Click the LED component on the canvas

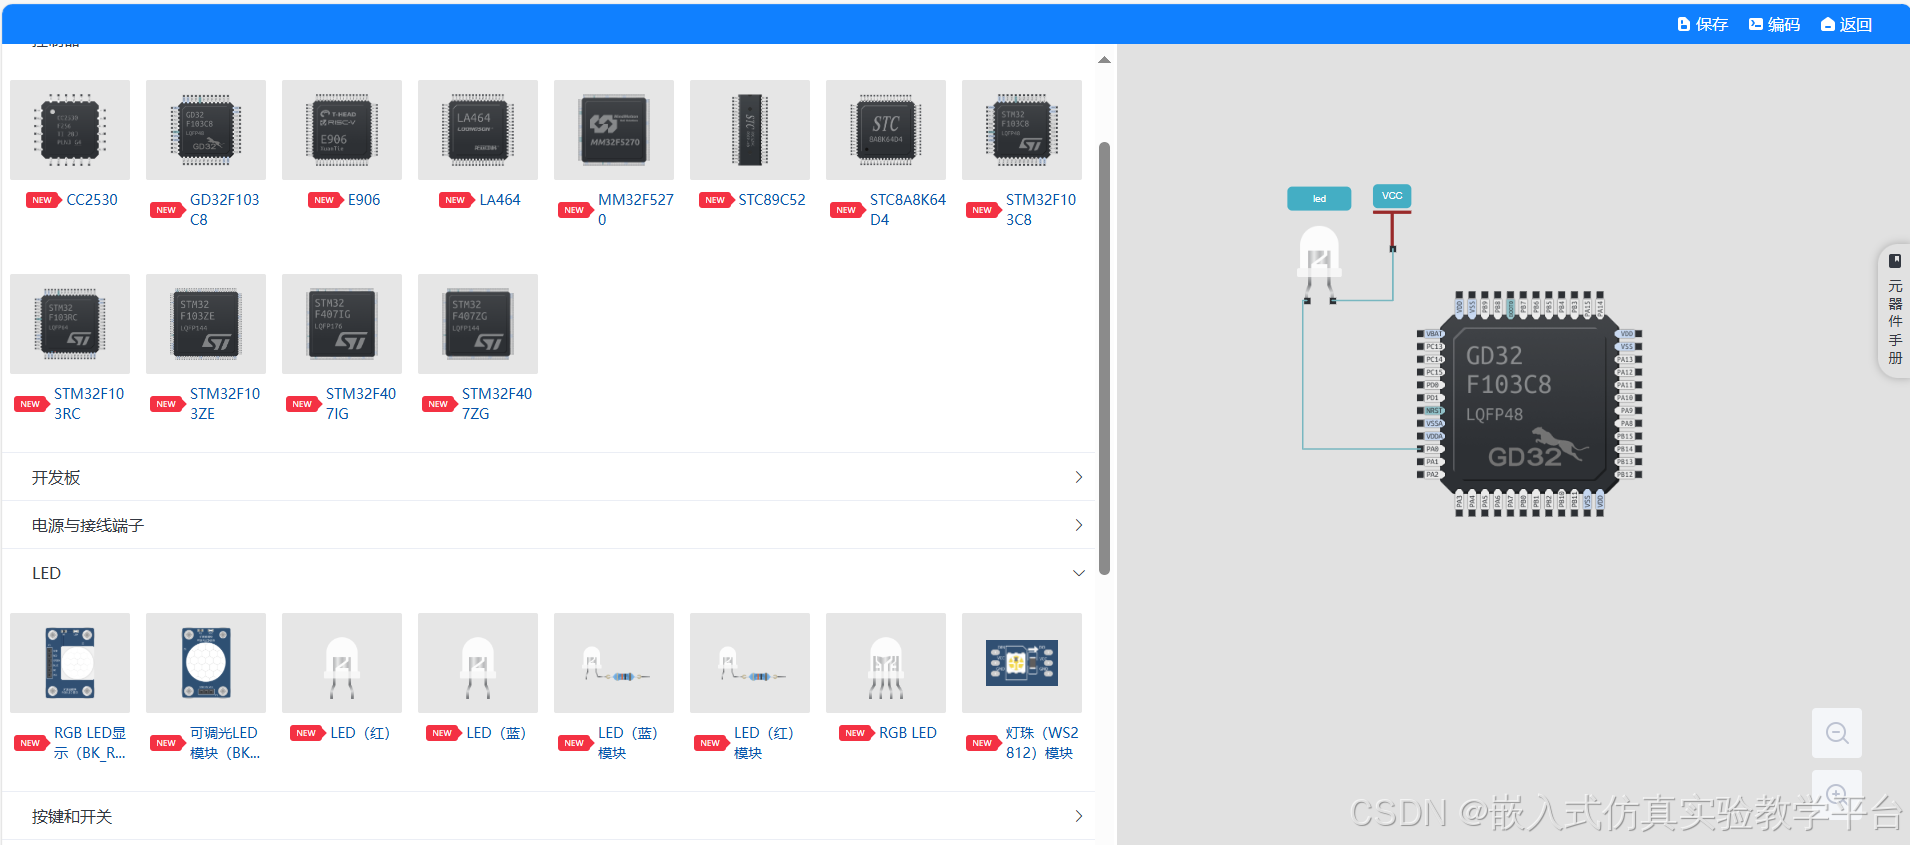(1319, 263)
